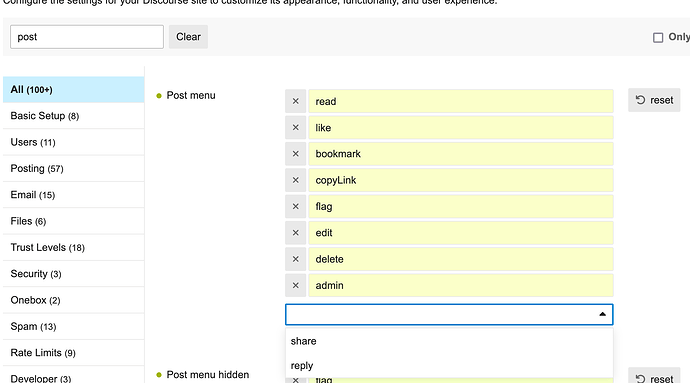The image size is (690, 383).
Task: Choose 'share' from the dropdown list
Action: [449, 341]
